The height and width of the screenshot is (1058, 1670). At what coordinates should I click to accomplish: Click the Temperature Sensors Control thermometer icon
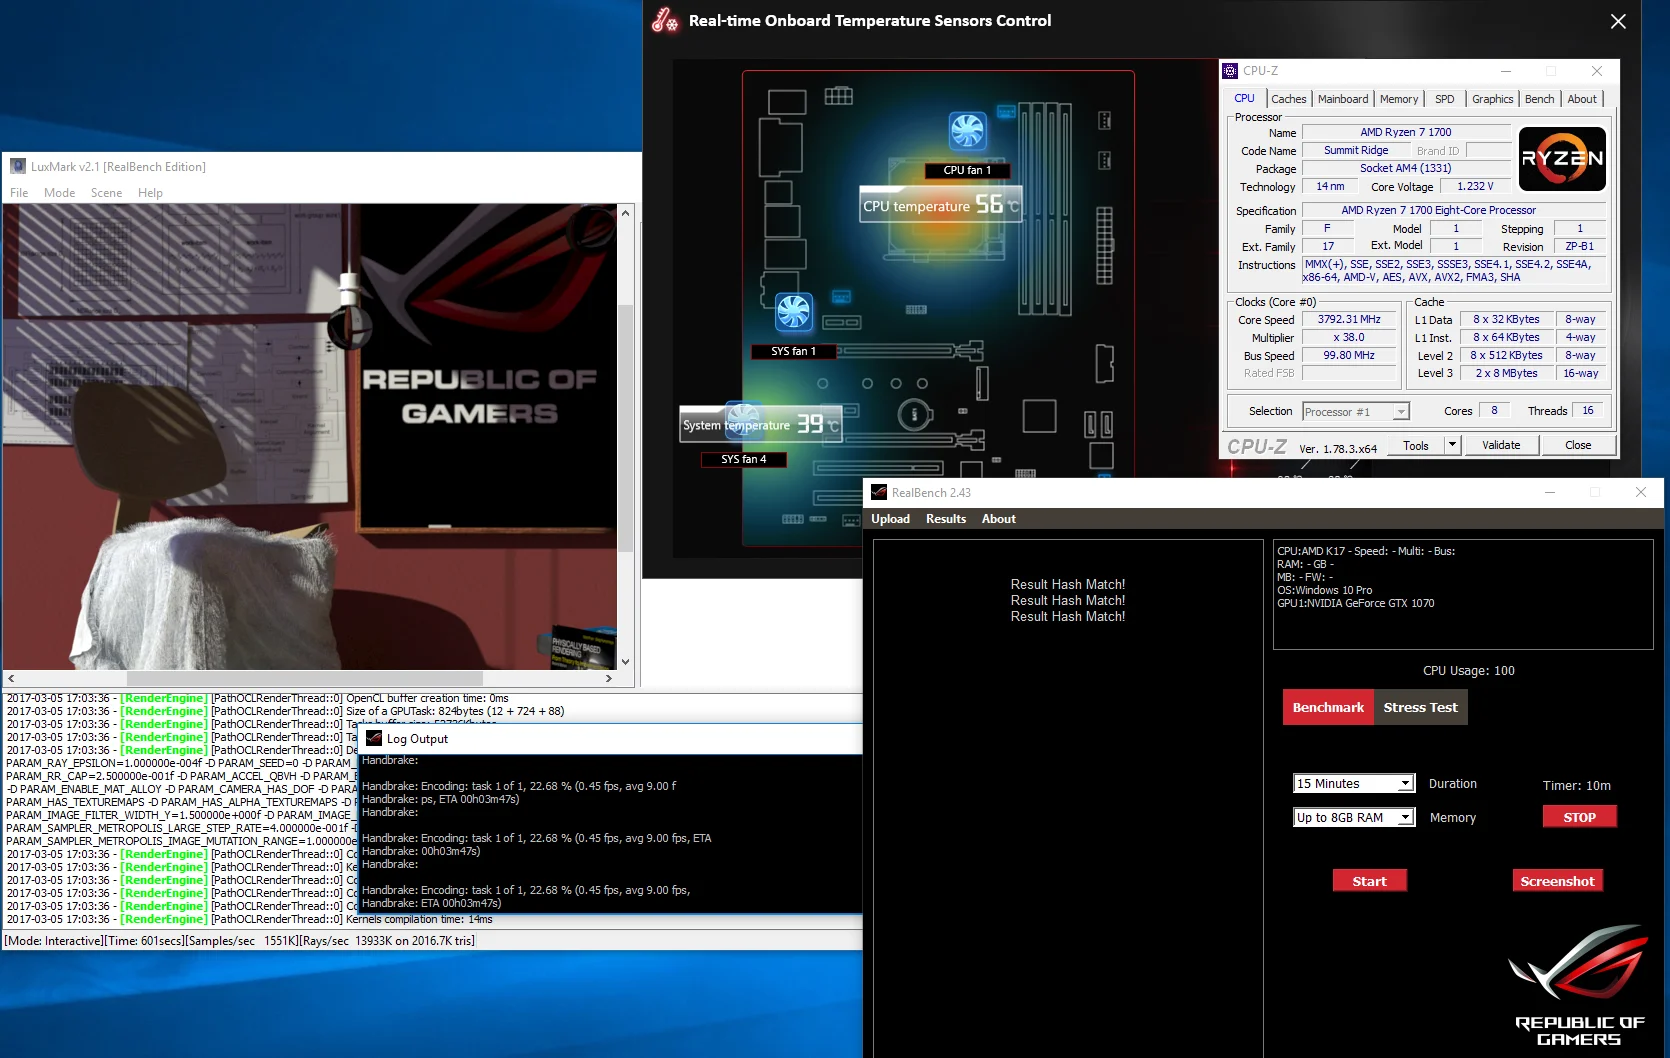666,20
